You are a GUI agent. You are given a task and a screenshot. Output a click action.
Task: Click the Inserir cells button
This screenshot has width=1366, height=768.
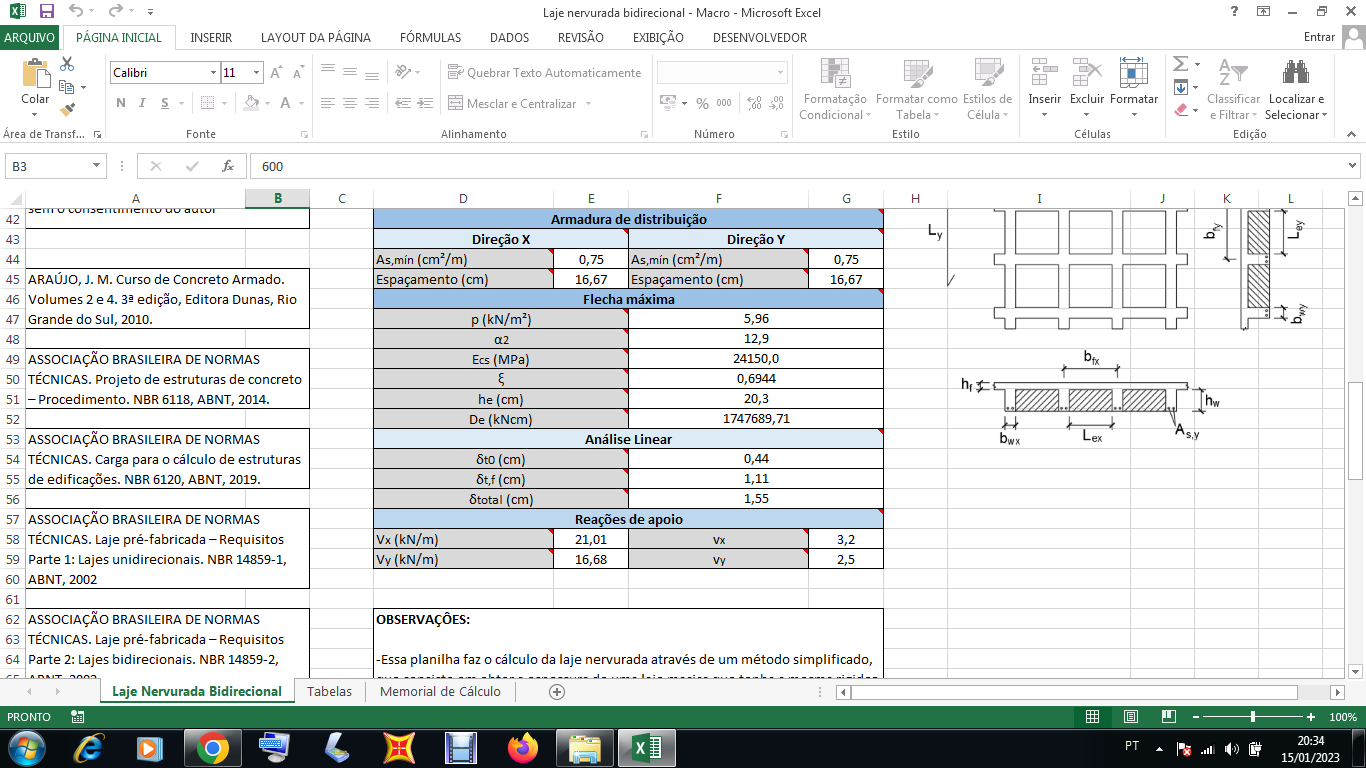click(x=1045, y=89)
